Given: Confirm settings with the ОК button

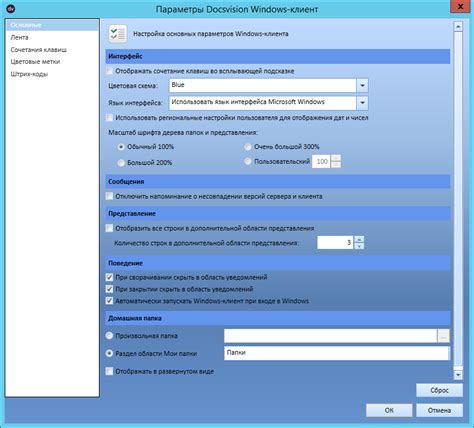Looking at the screenshot, I should click(x=389, y=410).
